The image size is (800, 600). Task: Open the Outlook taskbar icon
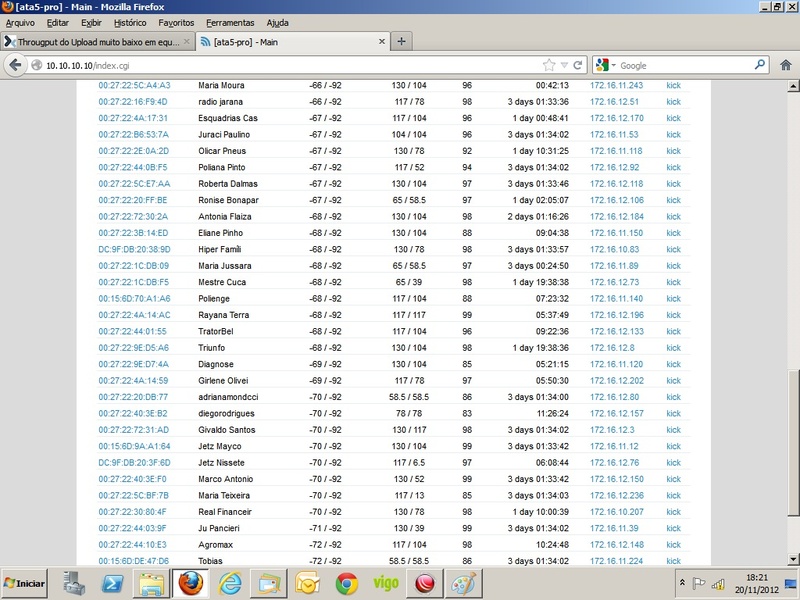(308, 583)
